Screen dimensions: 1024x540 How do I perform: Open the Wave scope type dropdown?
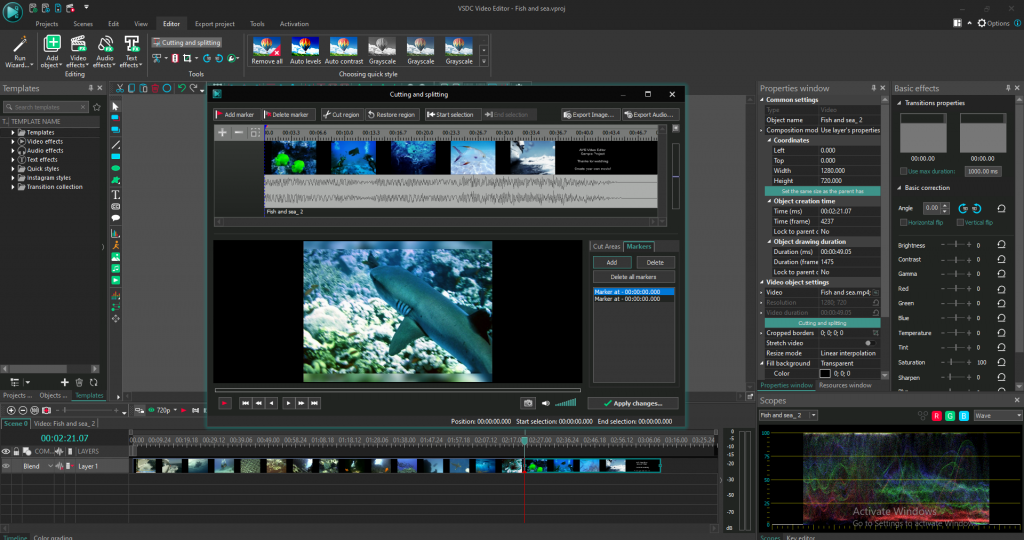[x=996, y=415]
